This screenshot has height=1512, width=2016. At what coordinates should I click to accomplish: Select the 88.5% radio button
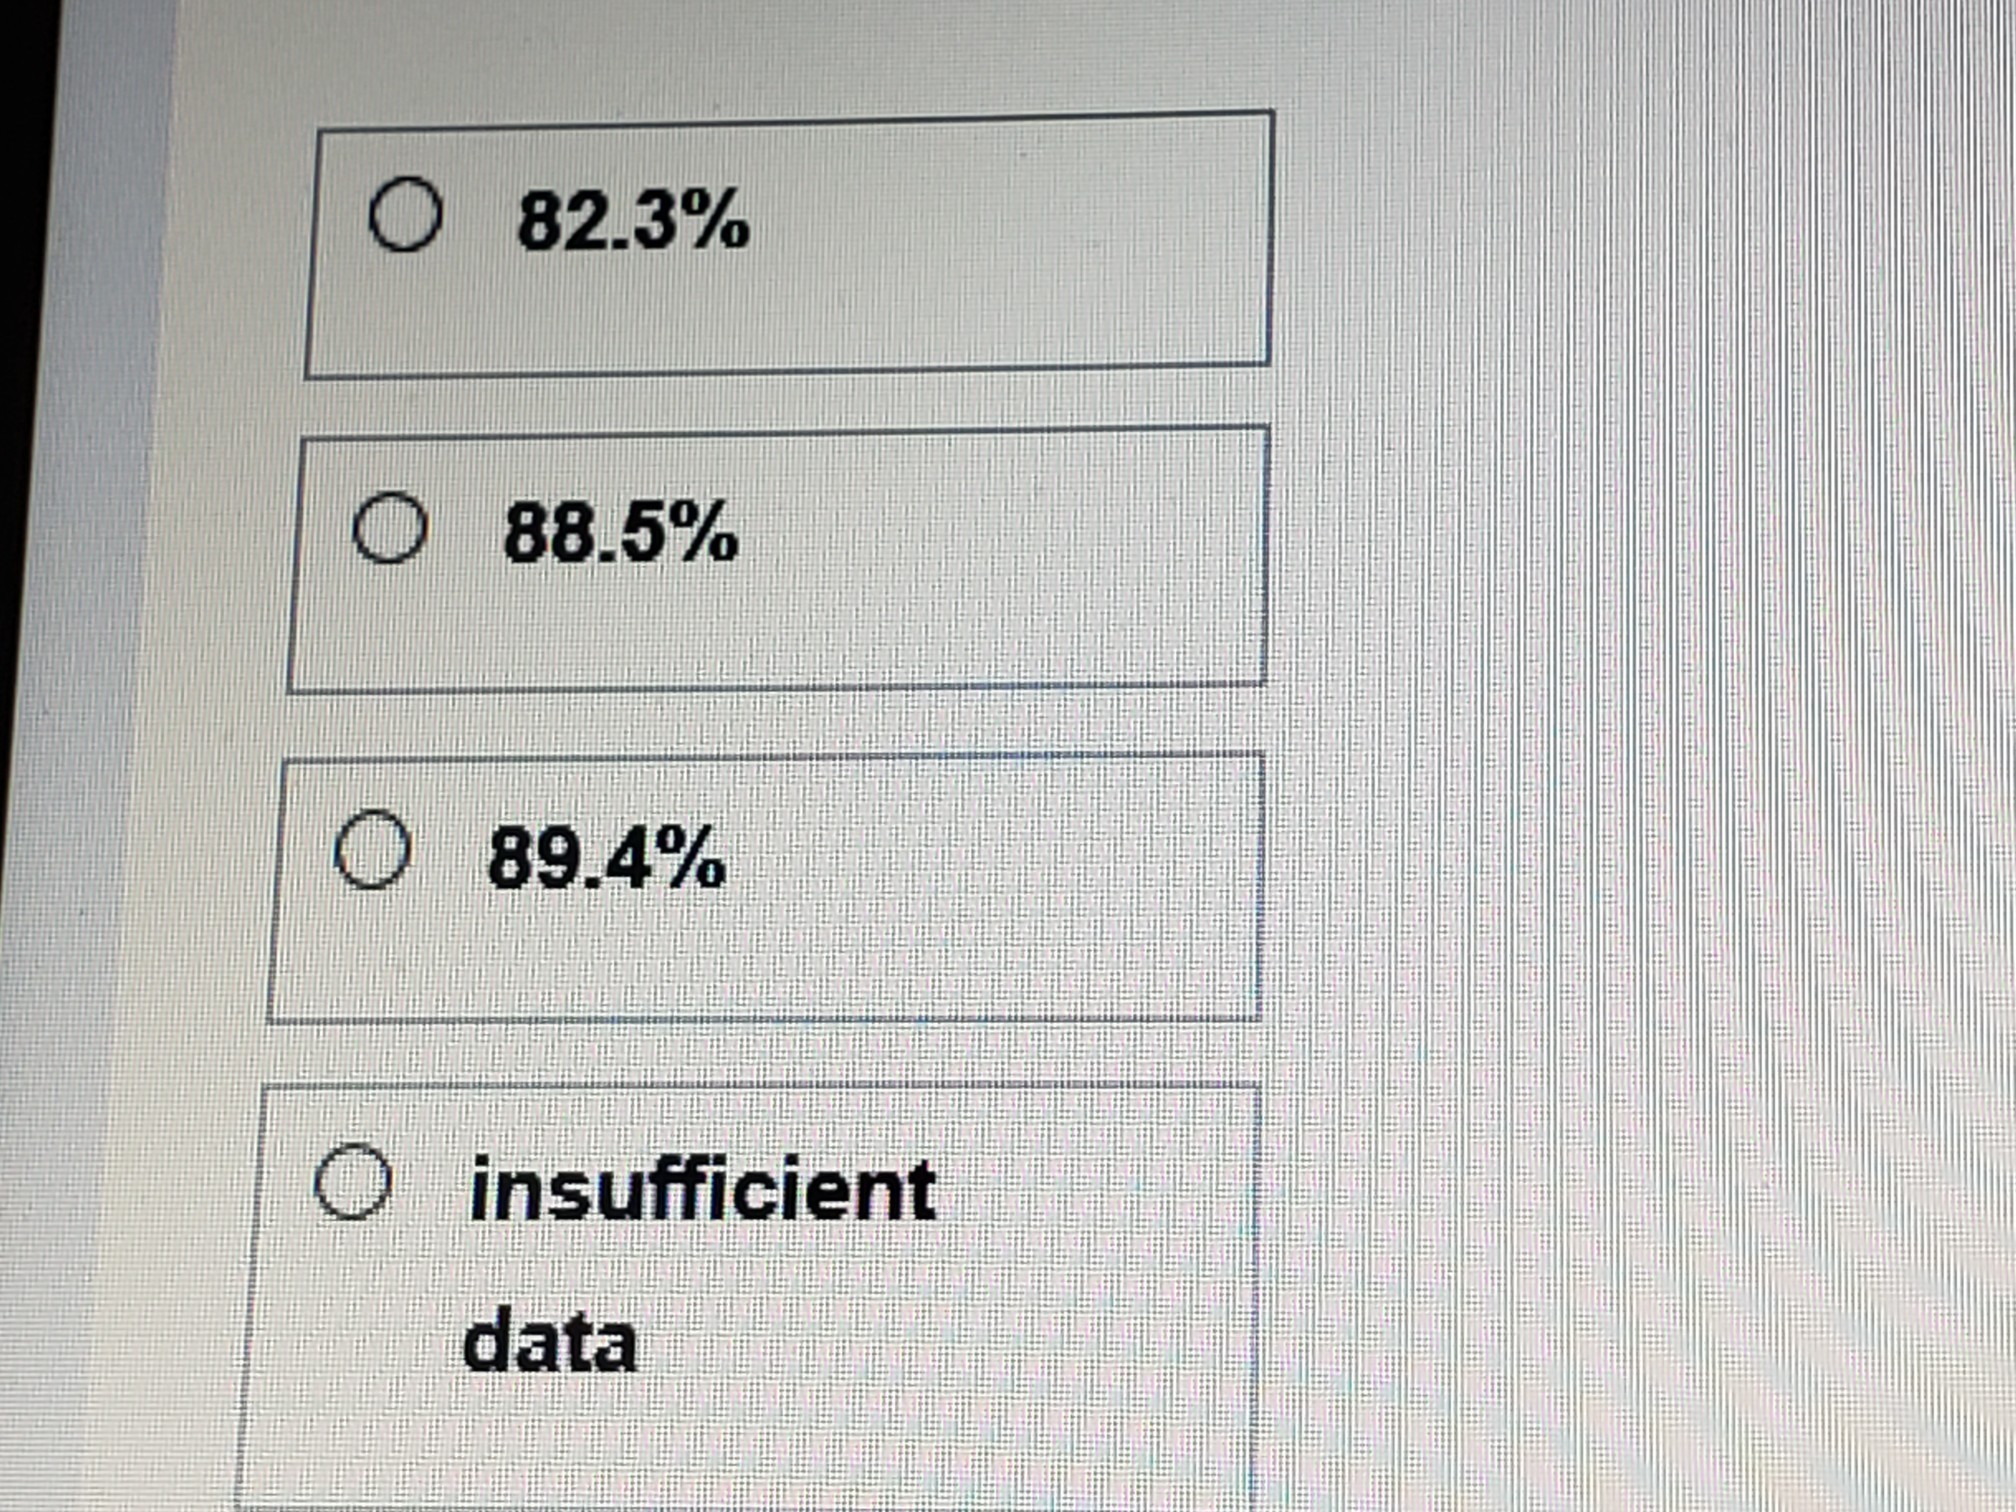(390, 528)
